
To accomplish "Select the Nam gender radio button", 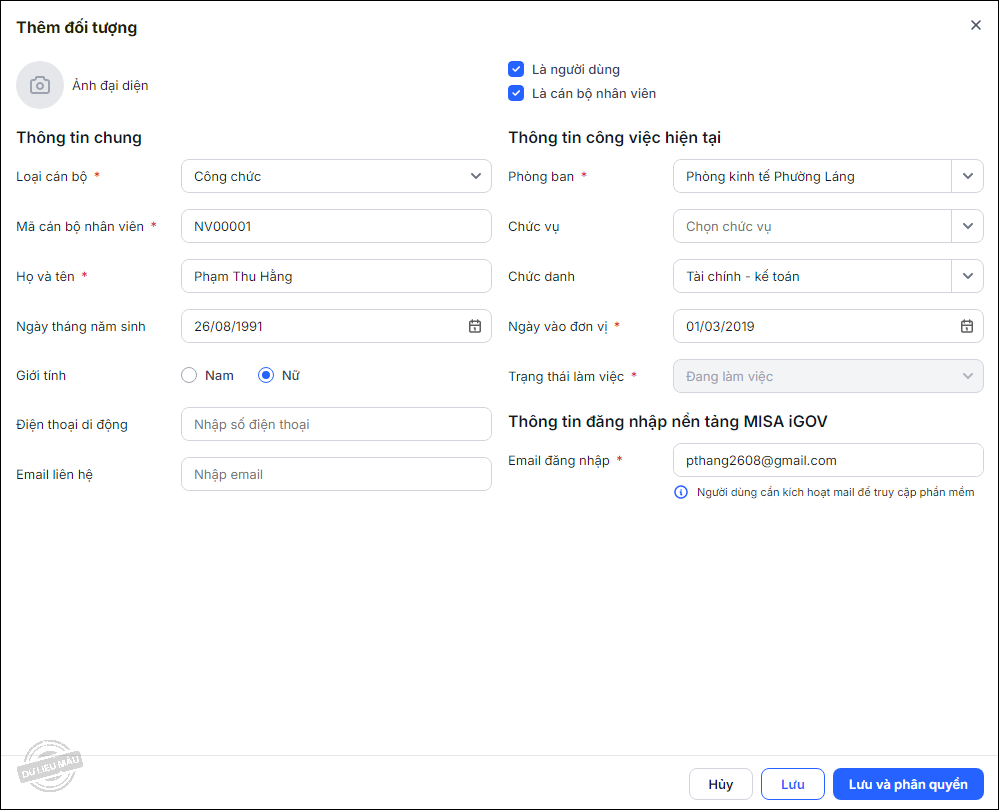I will pyautogui.click(x=189, y=376).
